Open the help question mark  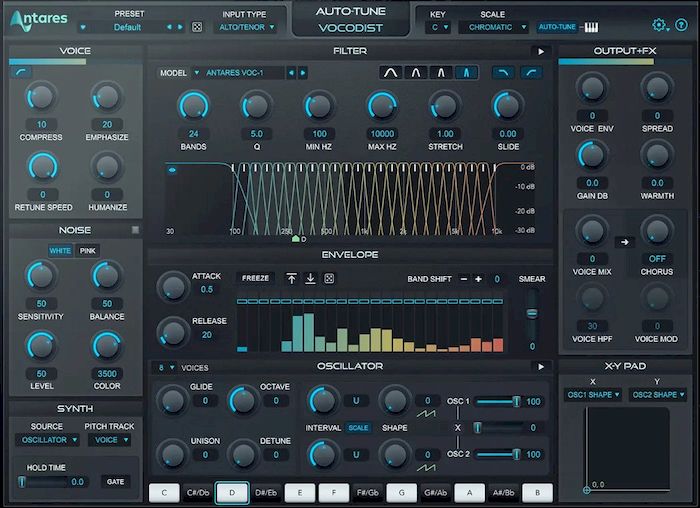(x=681, y=25)
